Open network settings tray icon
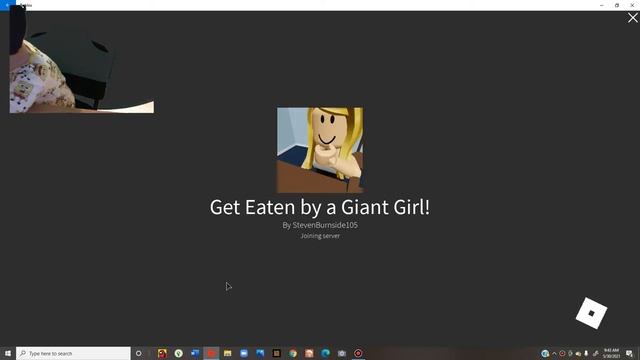 click(x=596, y=353)
